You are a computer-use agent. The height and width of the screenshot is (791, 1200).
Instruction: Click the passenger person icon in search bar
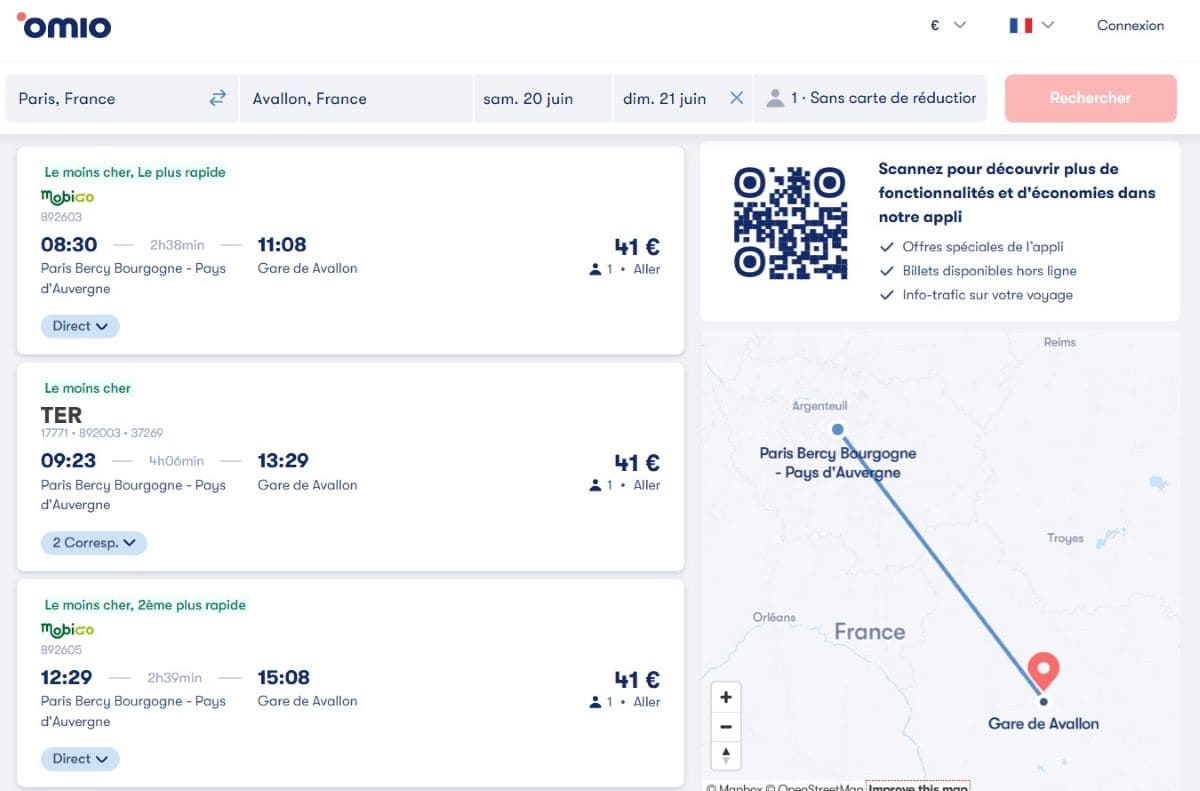[775, 98]
